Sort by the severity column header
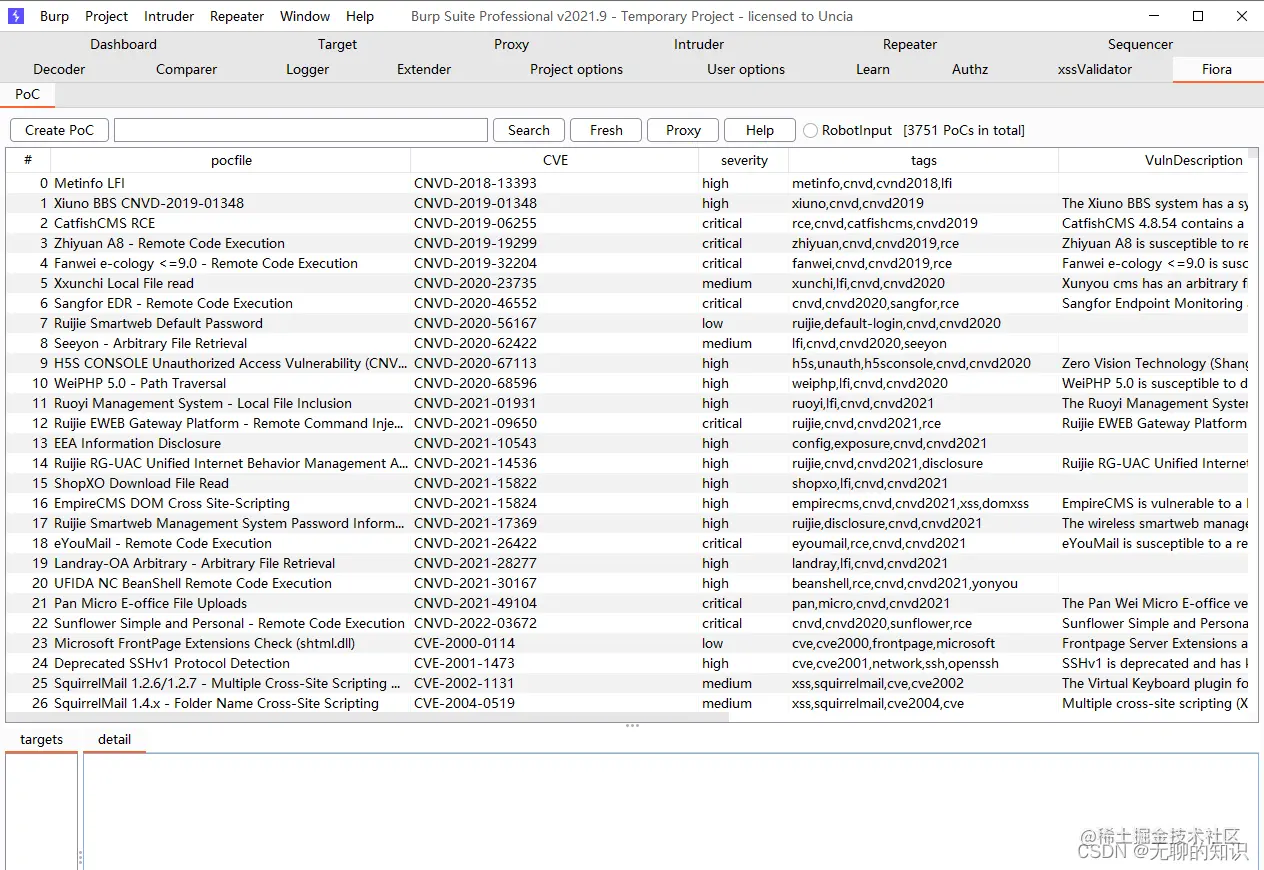1264x870 pixels. pos(744,160)
